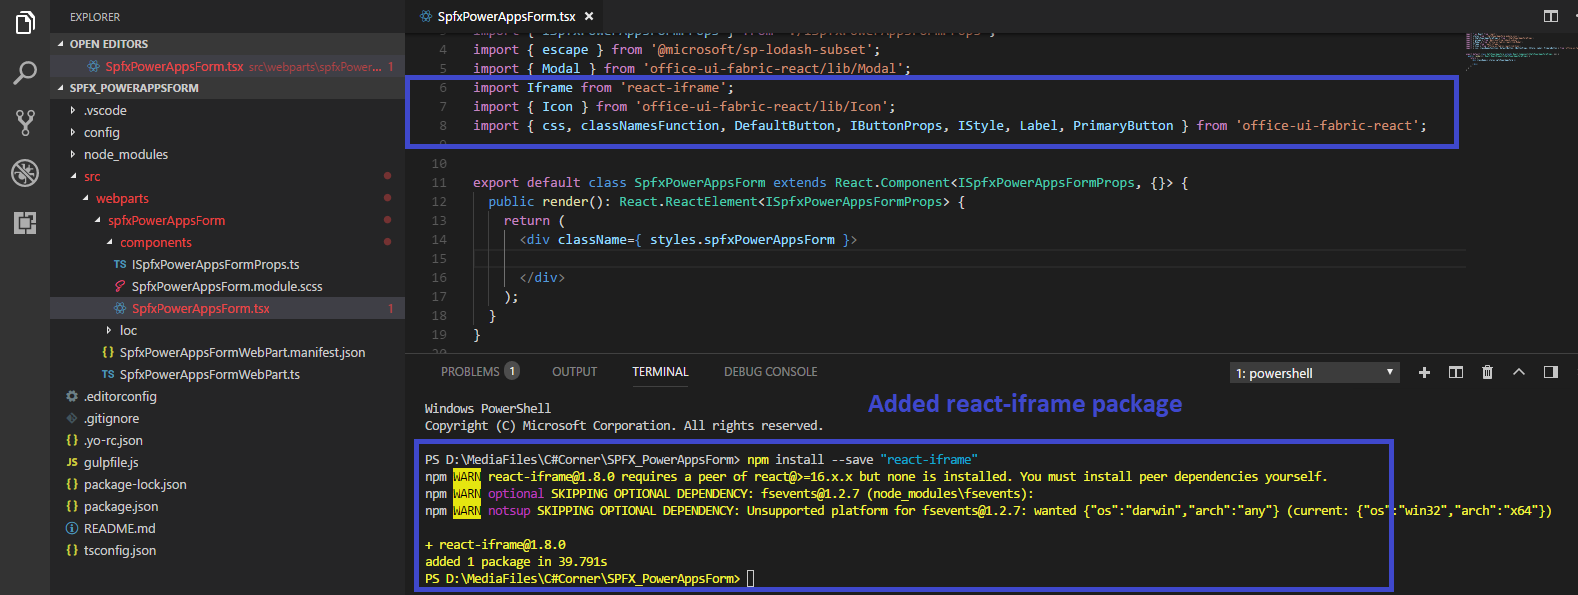Open the Debug view icon
Screen dimensions: 1578x595
pos(25,173)
